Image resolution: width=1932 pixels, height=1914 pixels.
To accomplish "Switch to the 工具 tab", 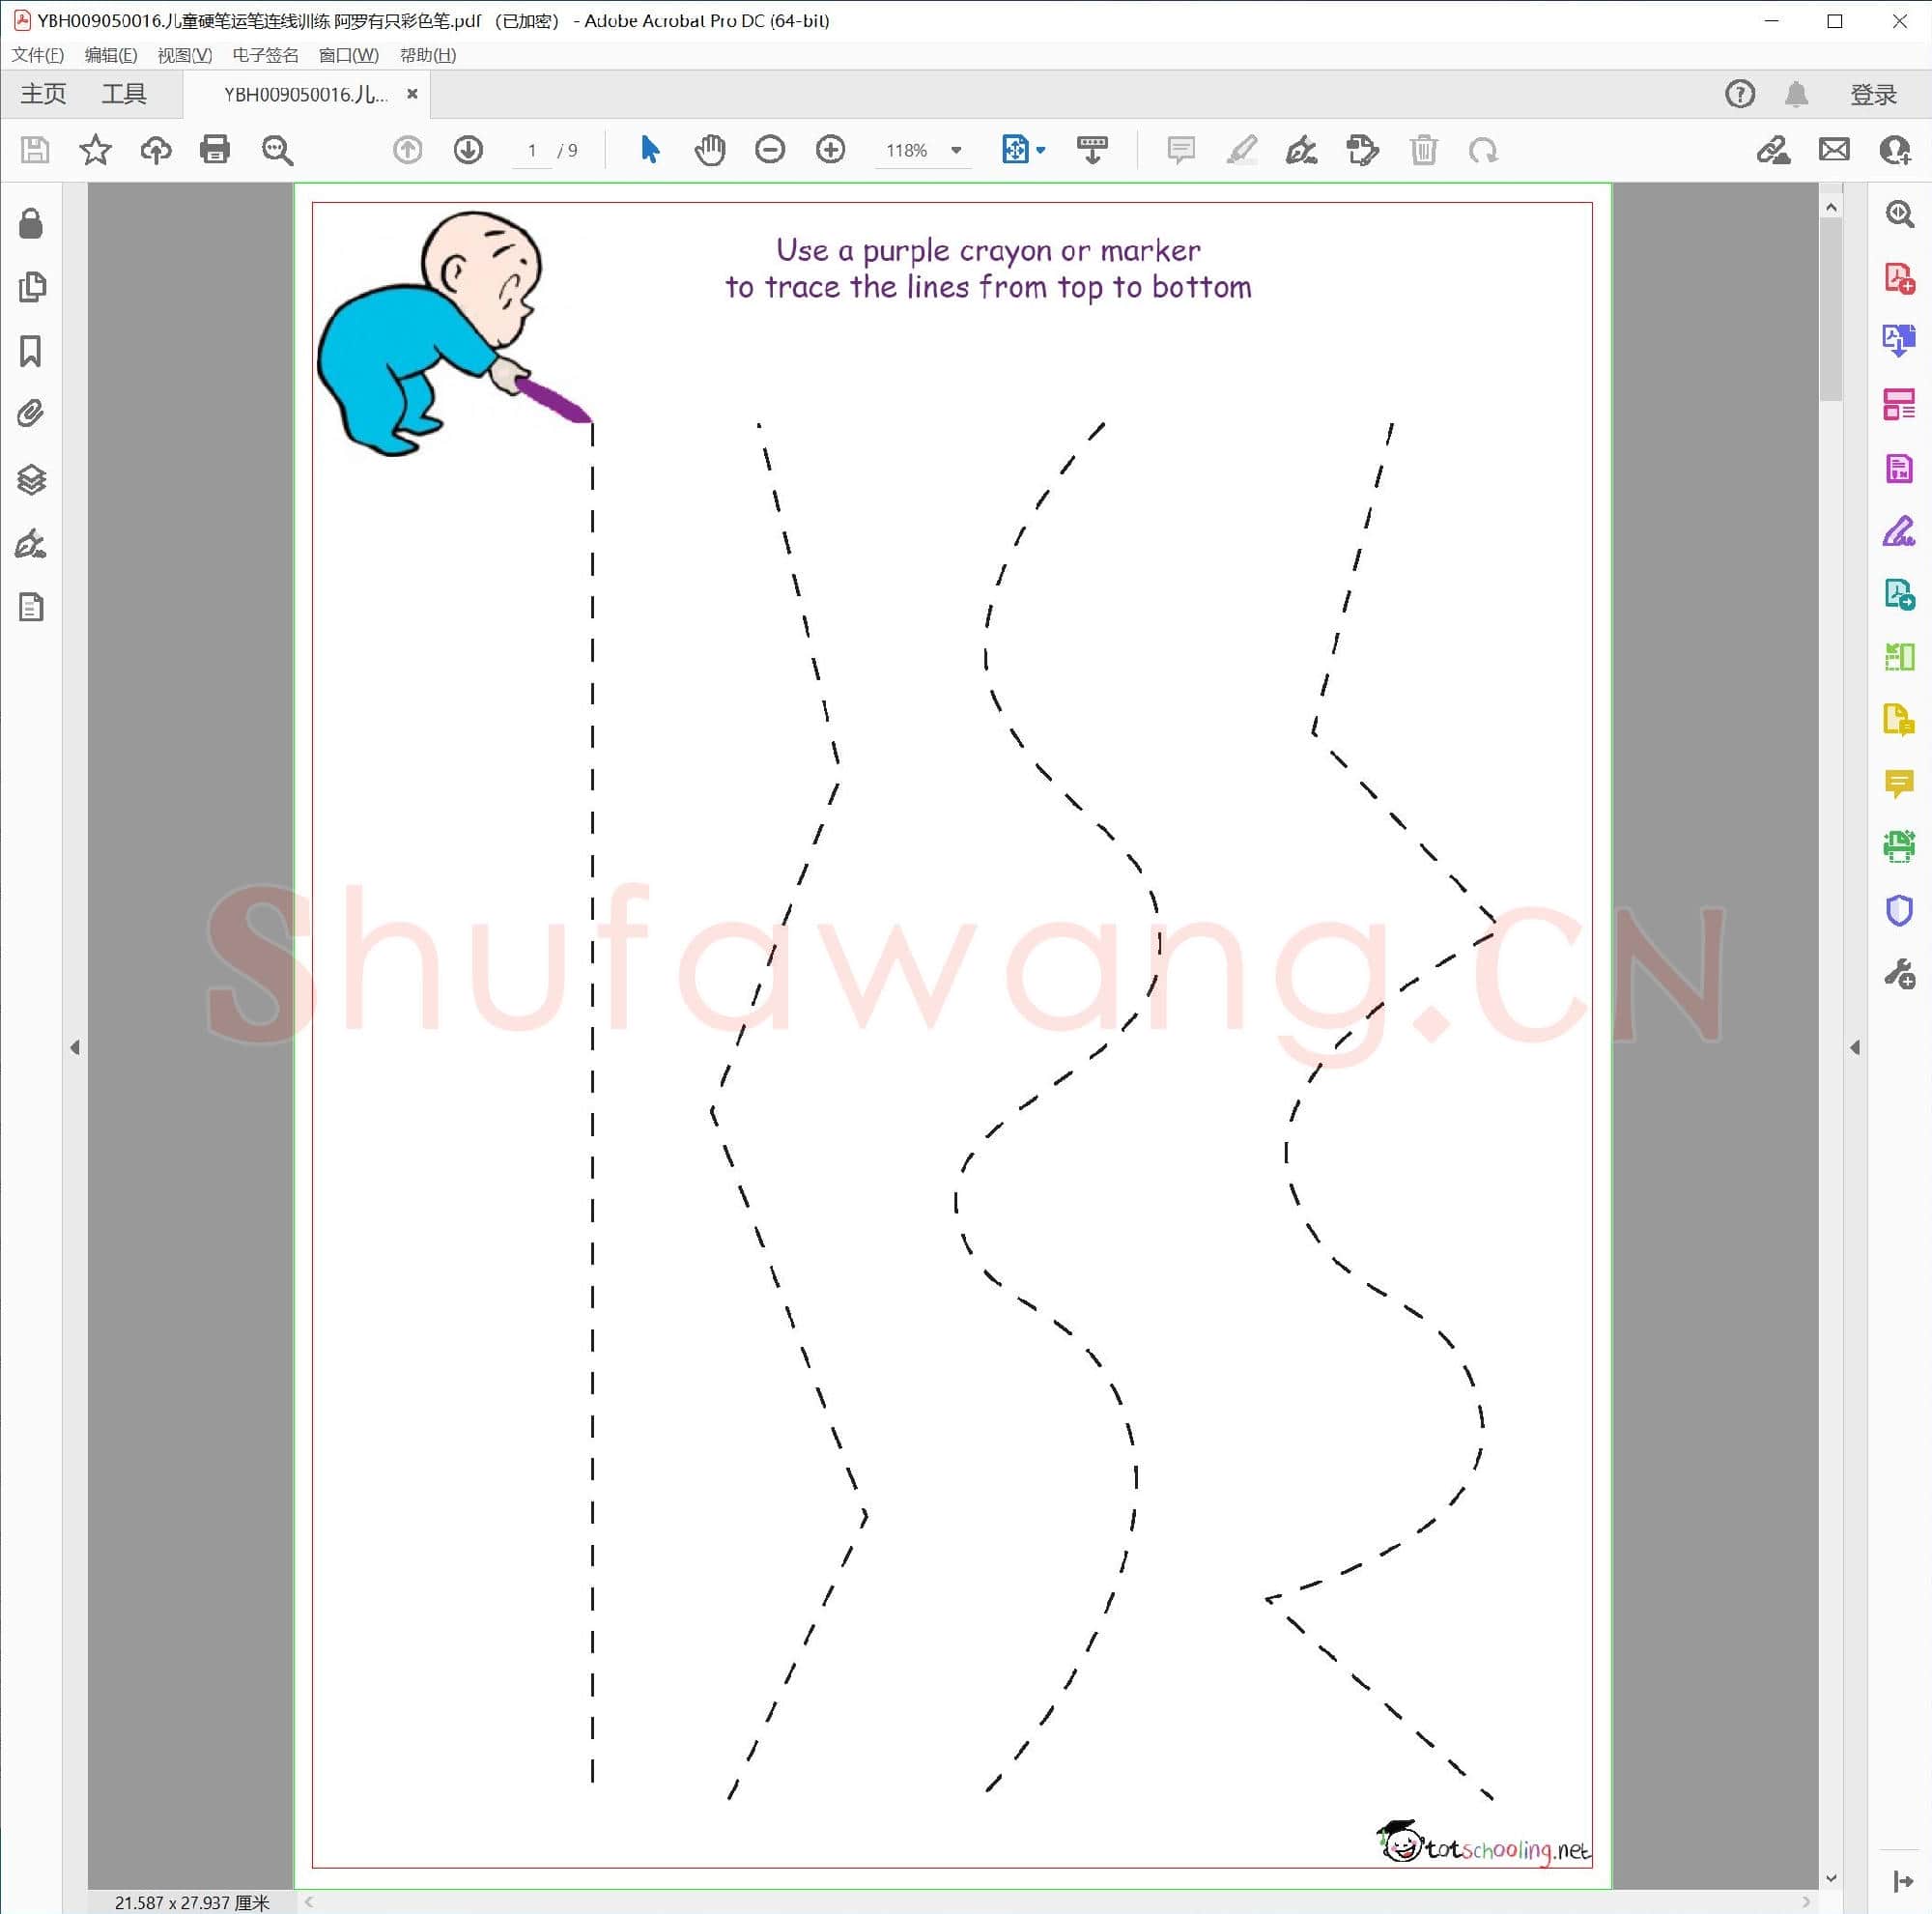I will coord(124,94).
